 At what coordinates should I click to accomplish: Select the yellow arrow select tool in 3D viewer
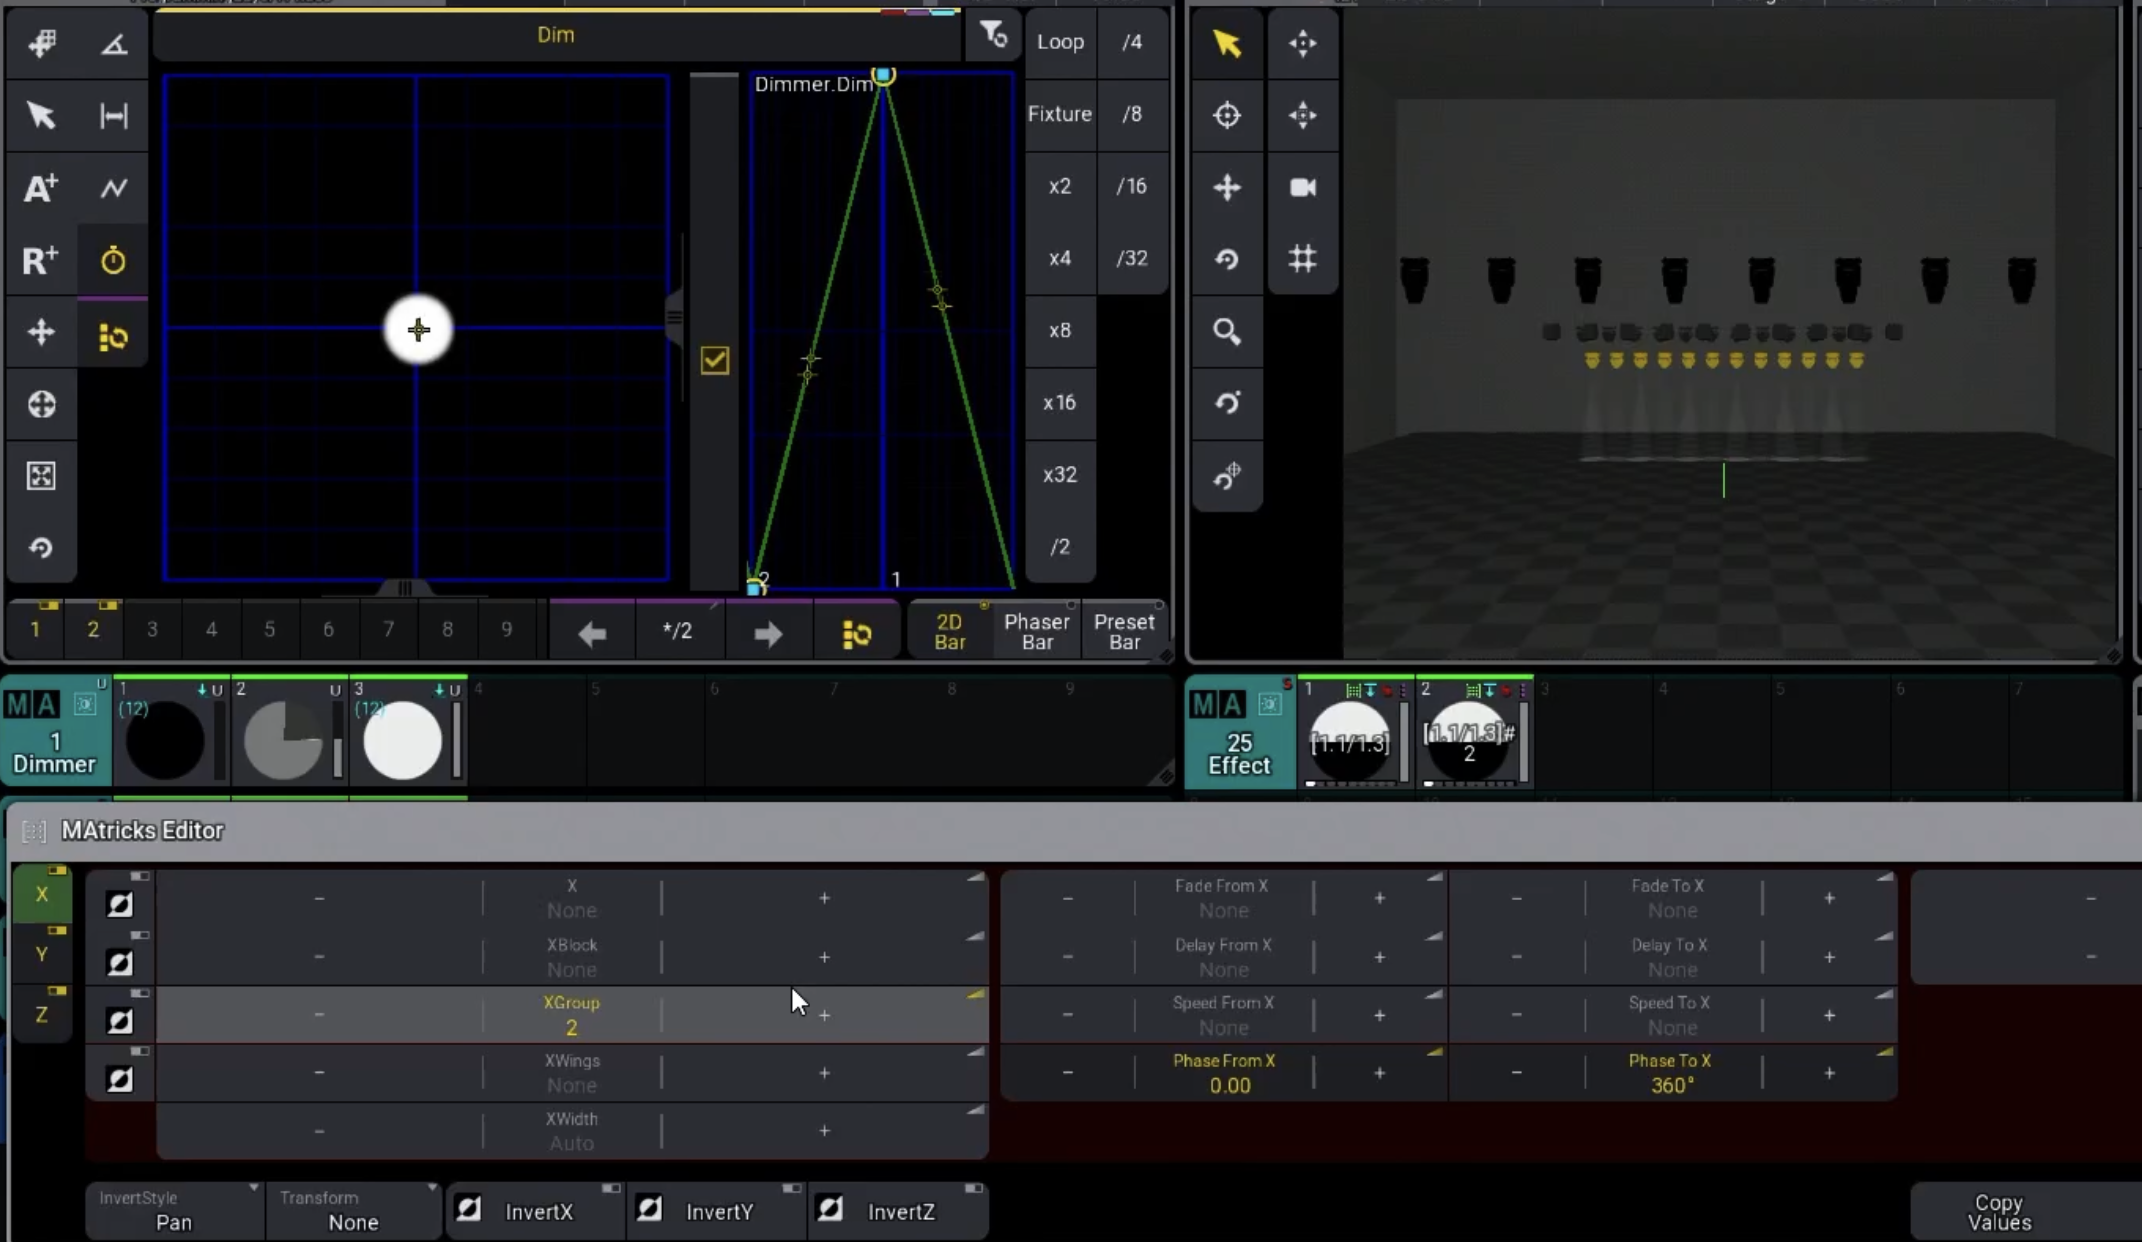point(1227,43)
